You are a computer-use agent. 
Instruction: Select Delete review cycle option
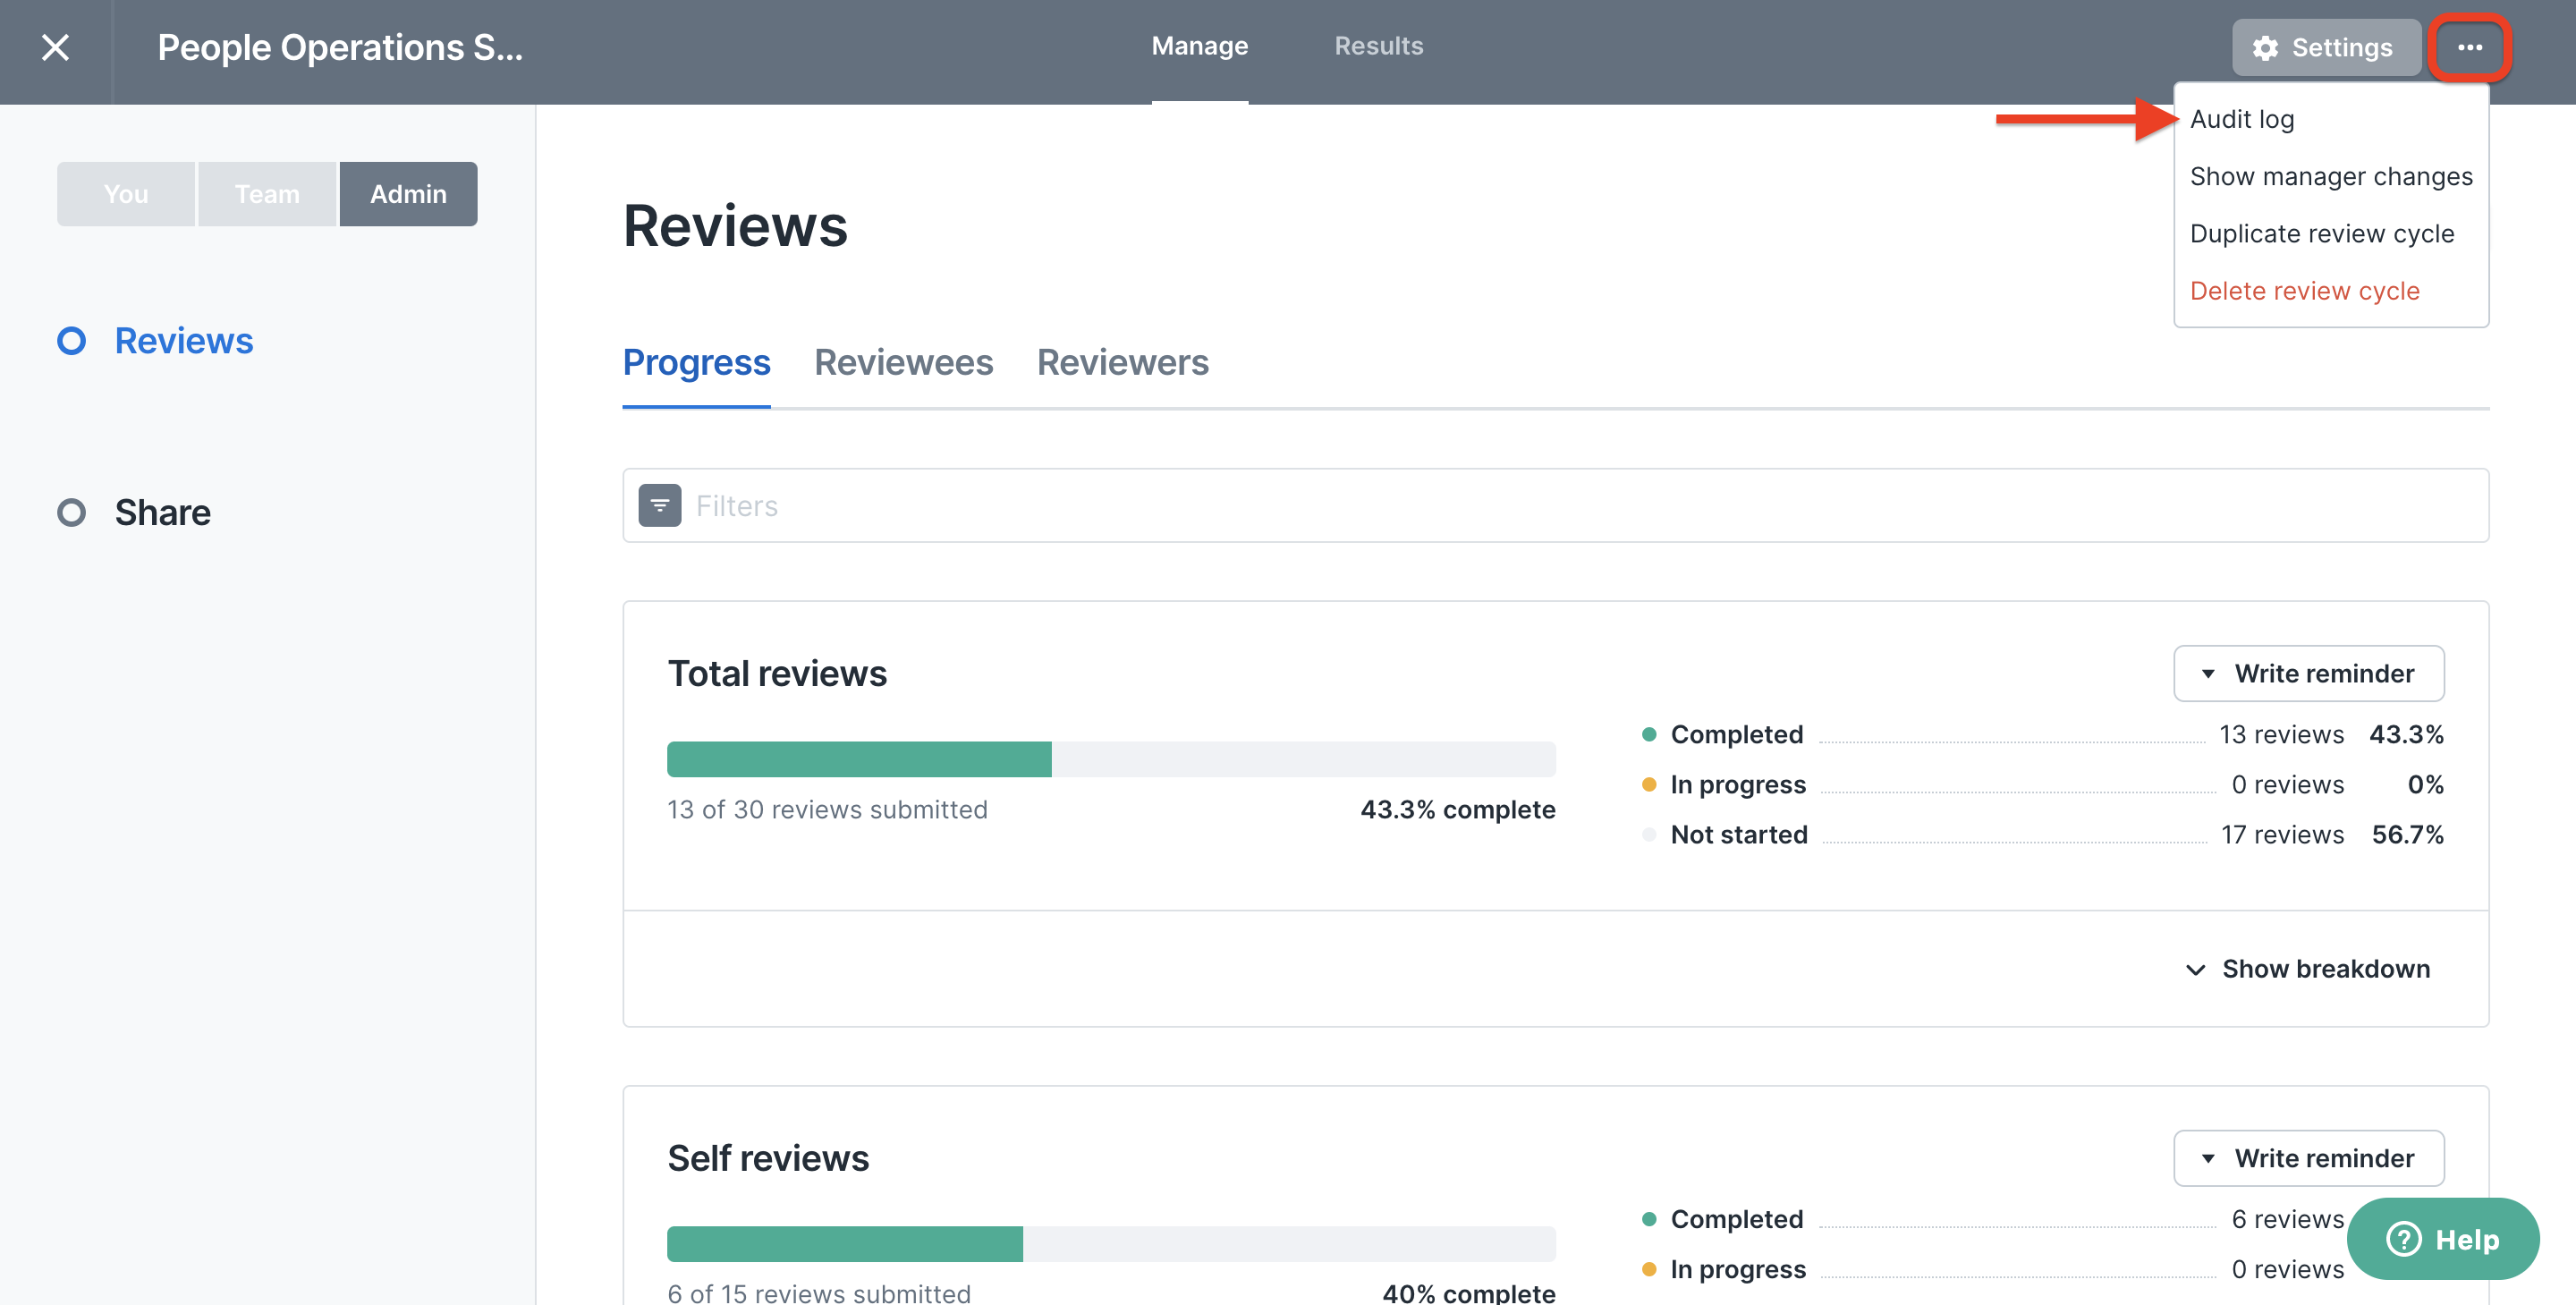coord(2305,288)
